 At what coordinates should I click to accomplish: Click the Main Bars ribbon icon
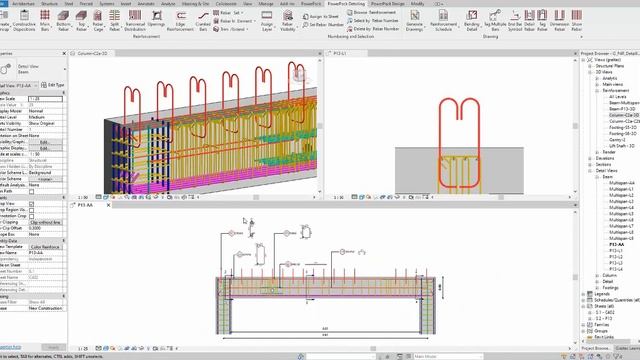45,20
